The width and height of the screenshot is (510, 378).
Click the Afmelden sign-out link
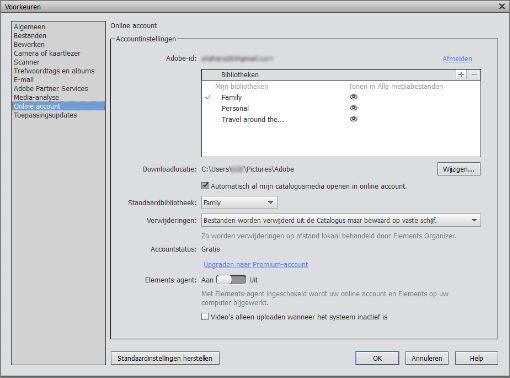pyautogui.click(x=457, y=59)
